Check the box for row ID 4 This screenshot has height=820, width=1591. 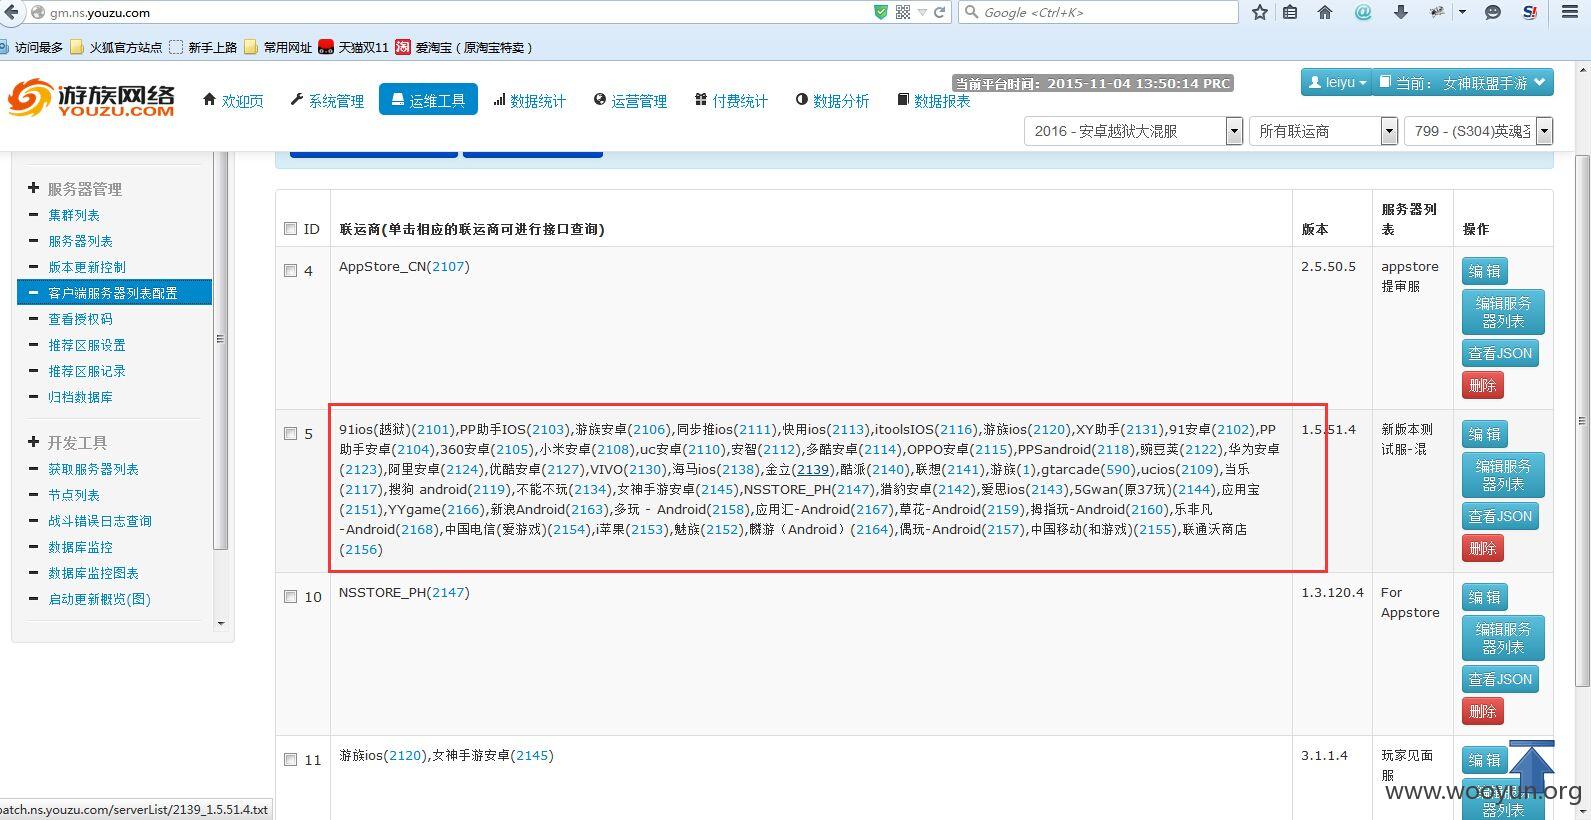pos(291,270)
